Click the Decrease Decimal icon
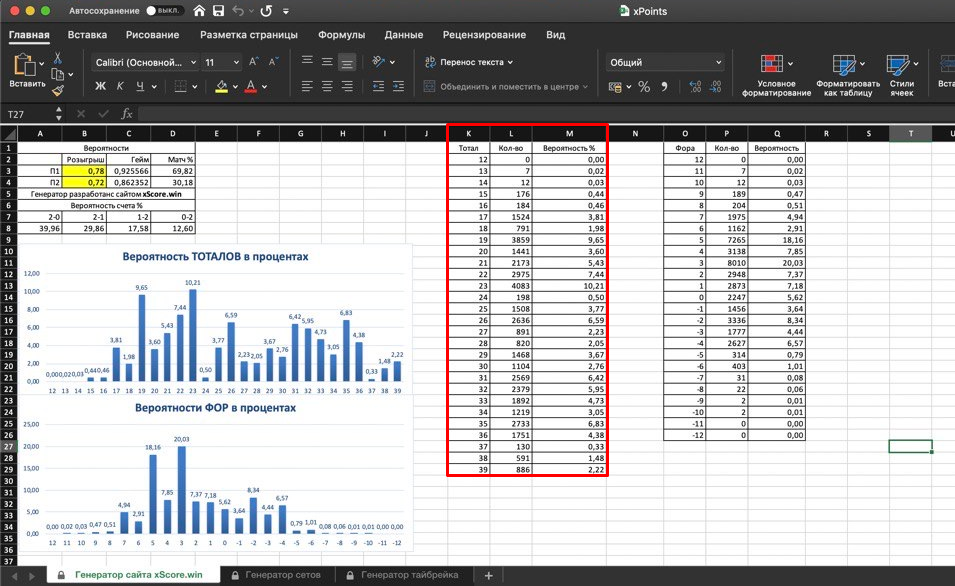This screenshot has height=586, width=955. (716, 86)
